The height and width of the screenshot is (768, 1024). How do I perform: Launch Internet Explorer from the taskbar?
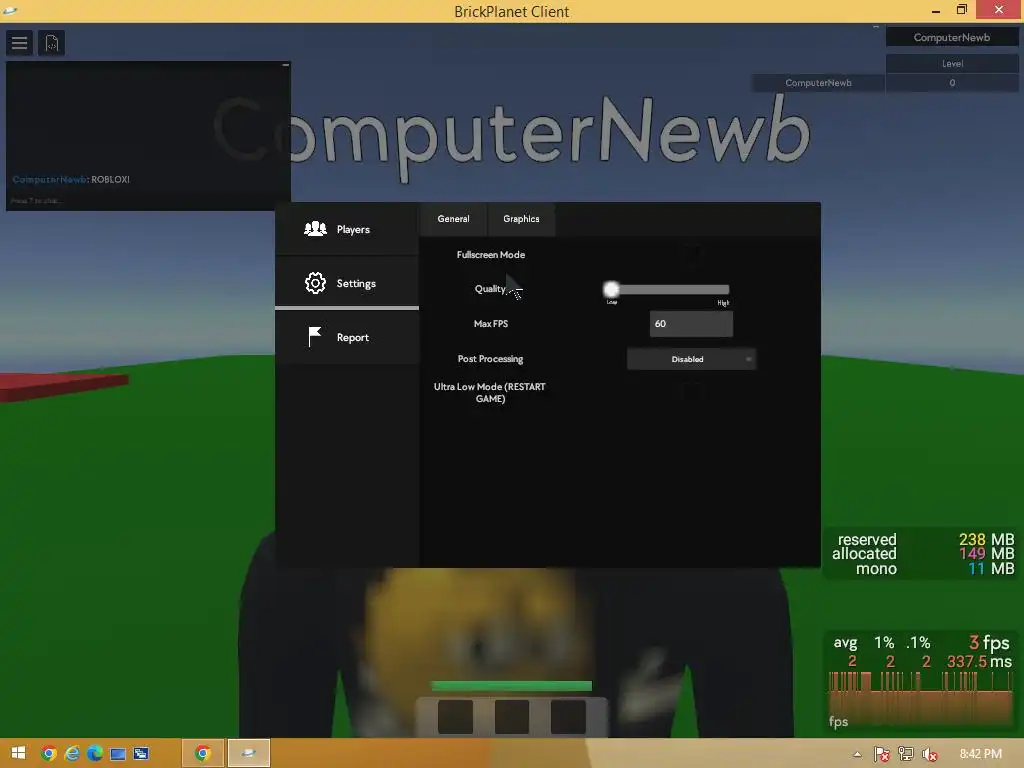(x=72, y=753)
